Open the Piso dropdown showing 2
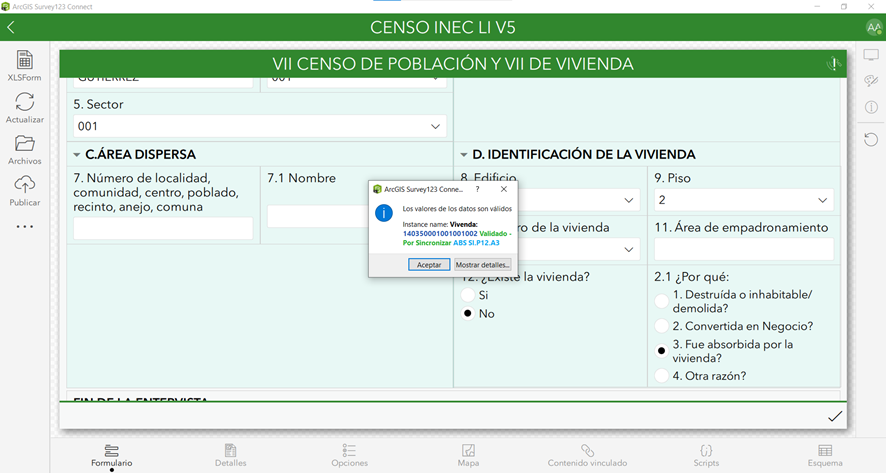886x473 pixels. coord(744,200)
